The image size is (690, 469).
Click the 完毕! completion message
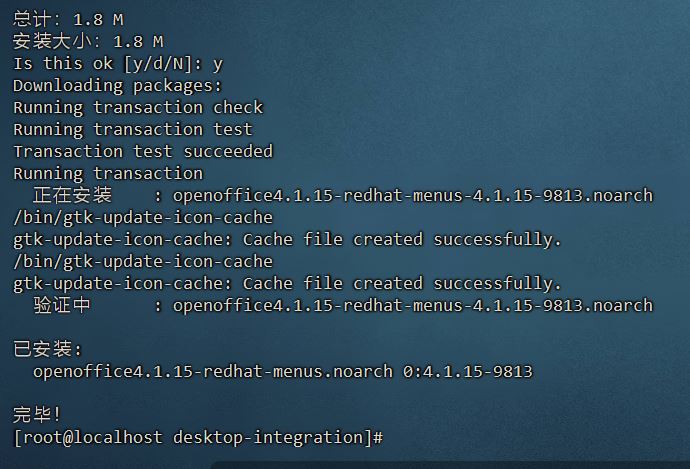[x=37, y=414]
